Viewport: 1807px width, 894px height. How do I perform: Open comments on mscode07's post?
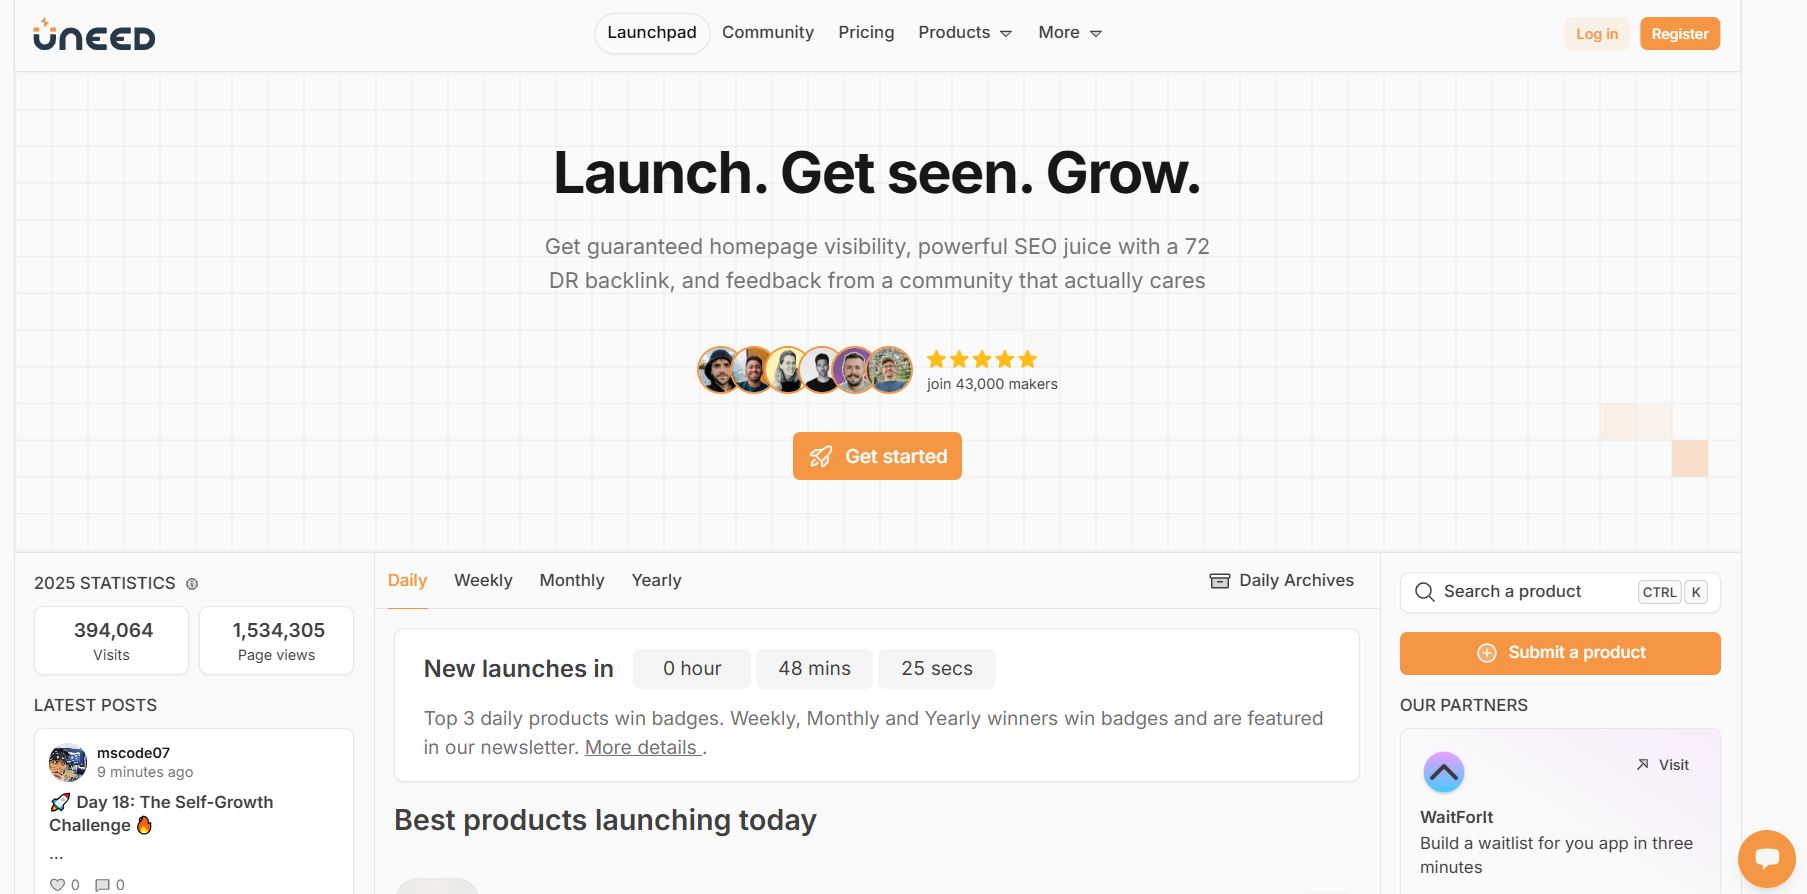coord(102,885)
